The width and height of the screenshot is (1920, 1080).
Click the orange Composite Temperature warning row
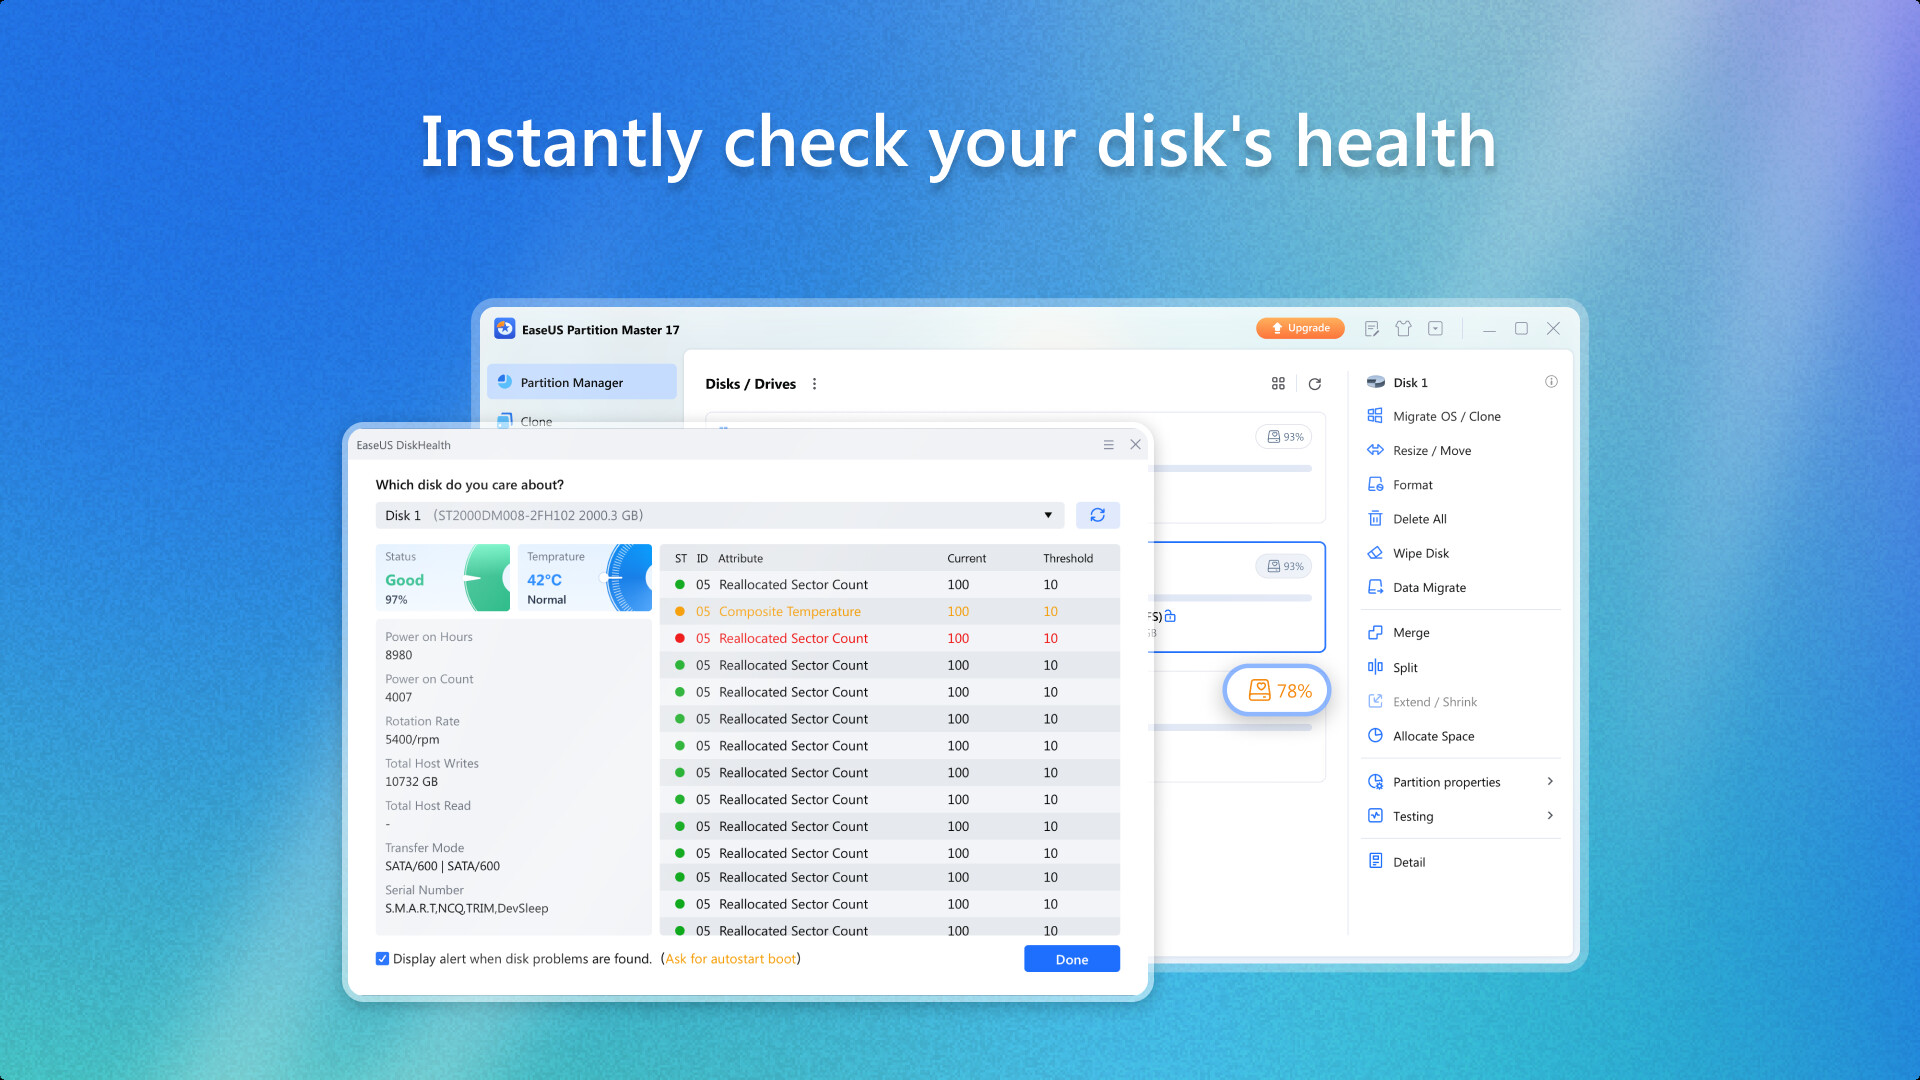point(789,611)
